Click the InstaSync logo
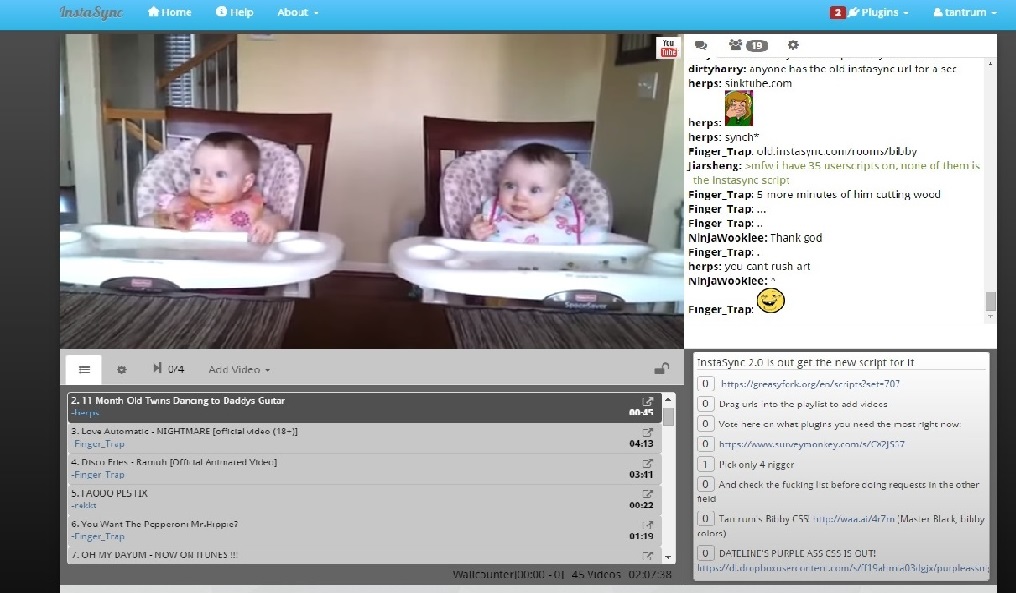The height and width of the screenshot is (593, 1016). click(91, 12)
